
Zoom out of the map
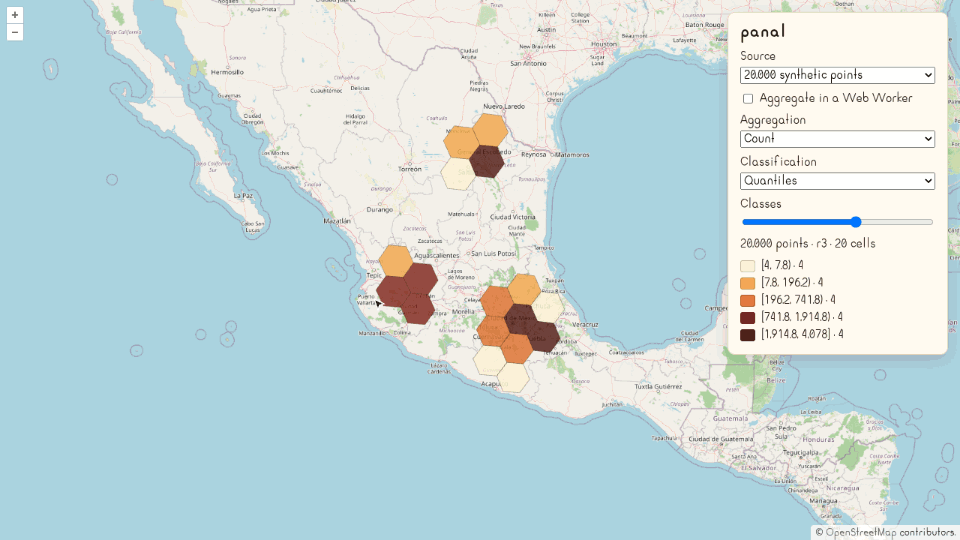point(15,32)
